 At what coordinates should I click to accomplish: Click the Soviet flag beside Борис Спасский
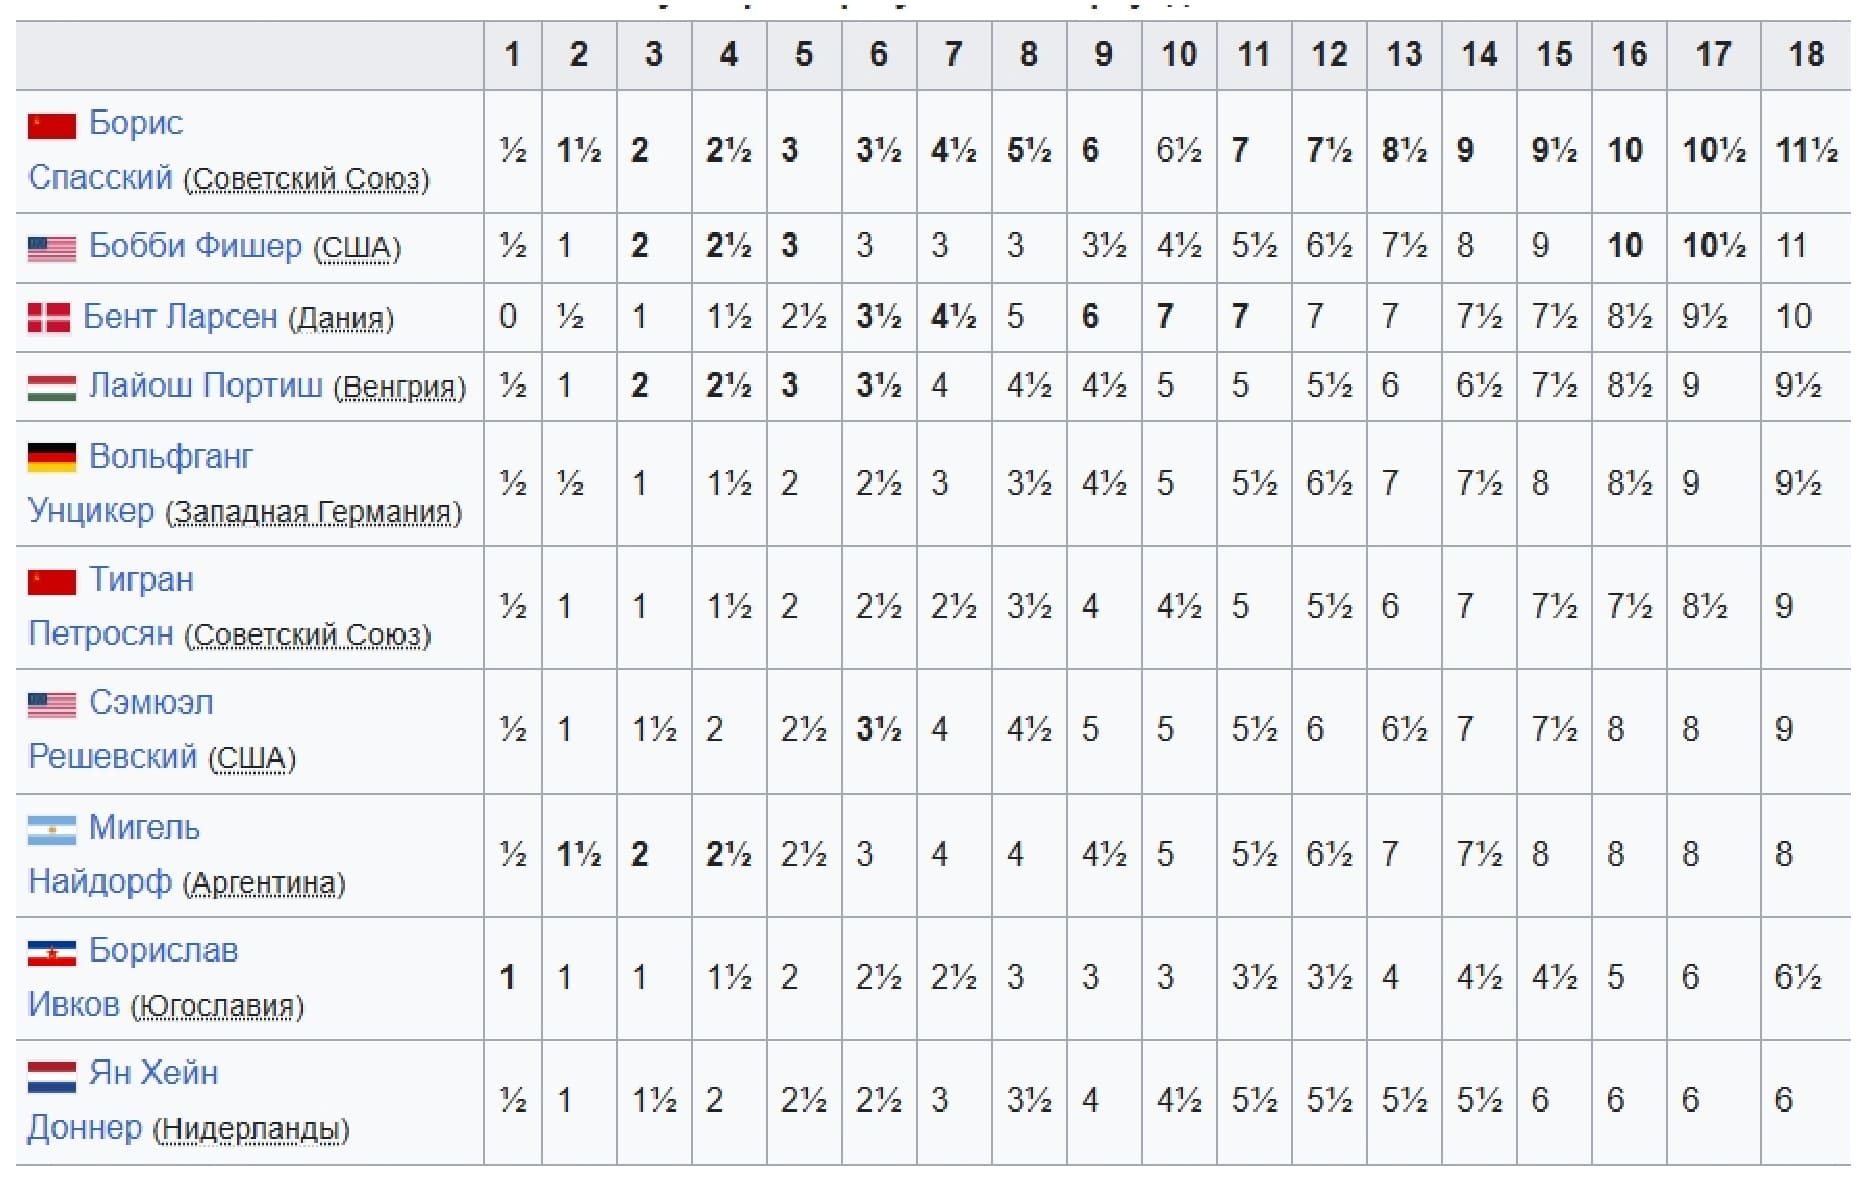(x=51, y=126)
